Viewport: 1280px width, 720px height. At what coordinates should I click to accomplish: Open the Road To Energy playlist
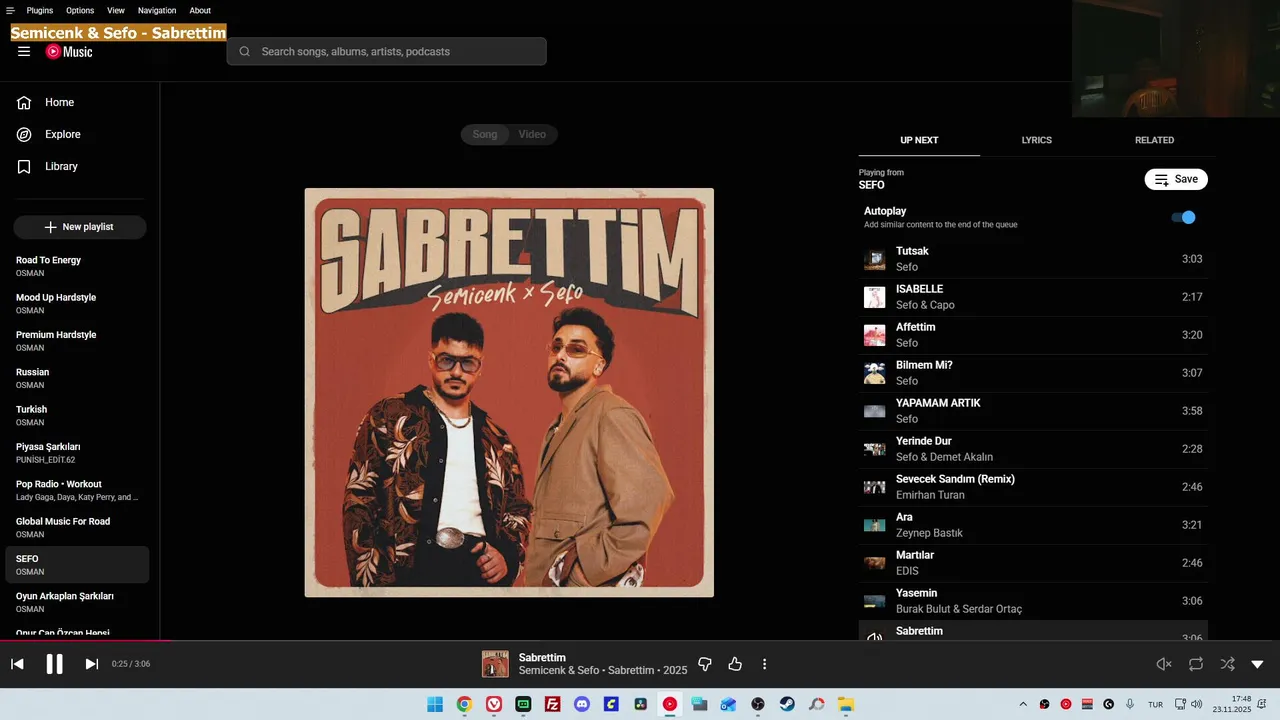[x=77, y=266]
